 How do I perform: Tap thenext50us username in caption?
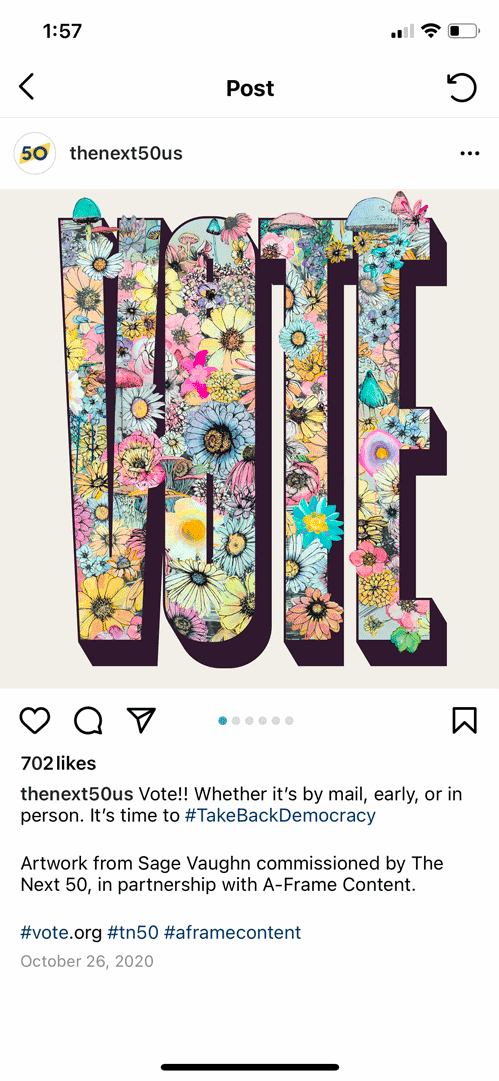77,794
